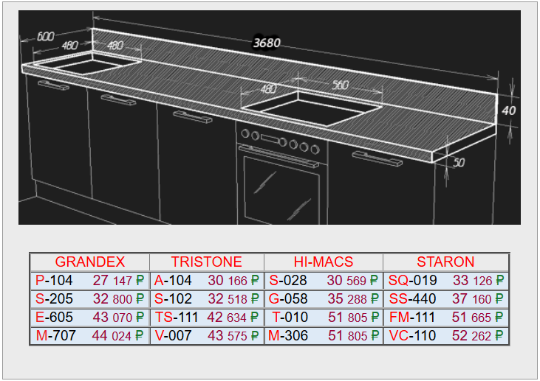The height and width of the screenshot is (381, 540).
Task: Select the S-028 30 569 cell
Action: point(323,280)
